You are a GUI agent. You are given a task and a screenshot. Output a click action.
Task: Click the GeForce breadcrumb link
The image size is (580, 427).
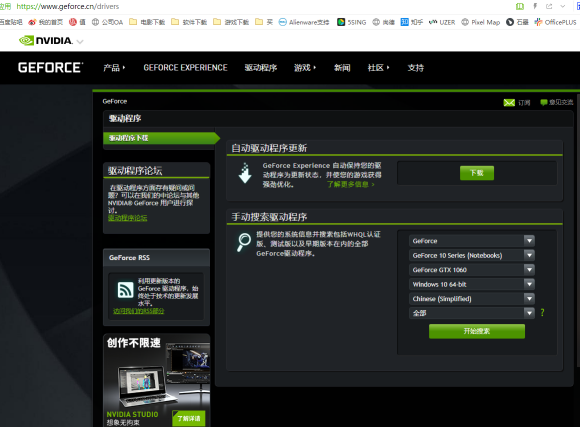point(115,101)
